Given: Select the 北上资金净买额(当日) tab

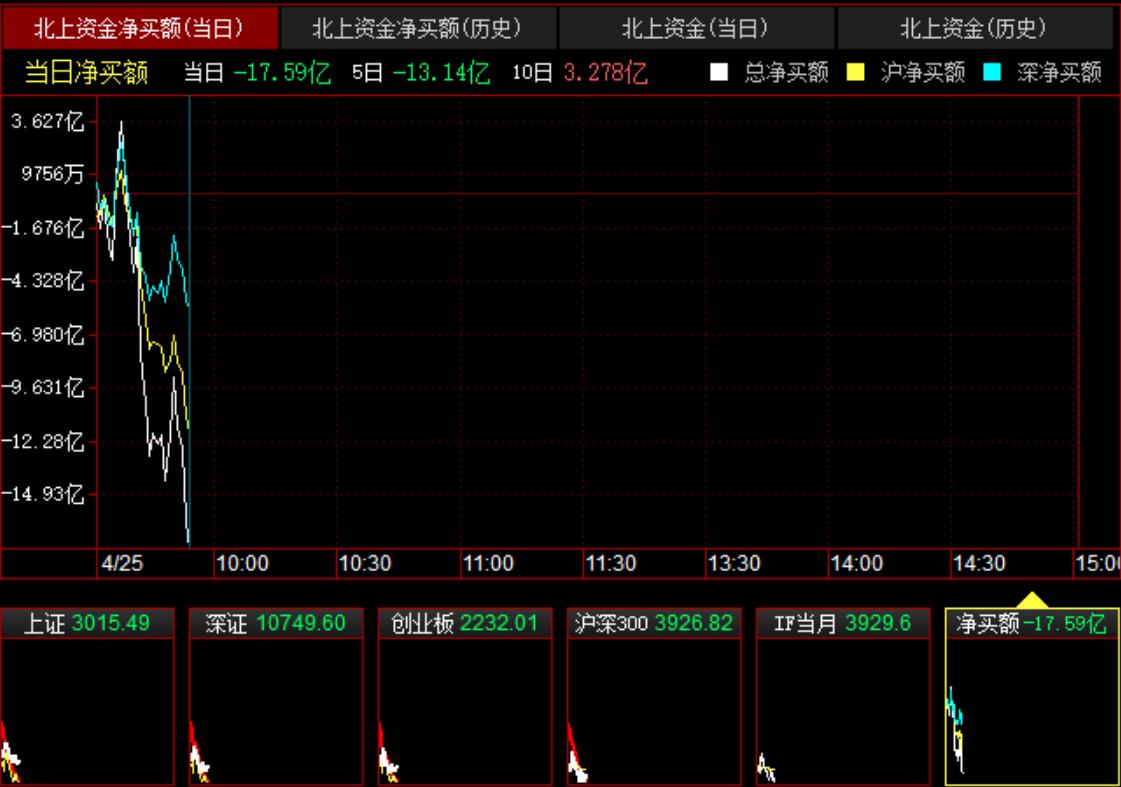Looking at the screenshot, I should [139, 28].
